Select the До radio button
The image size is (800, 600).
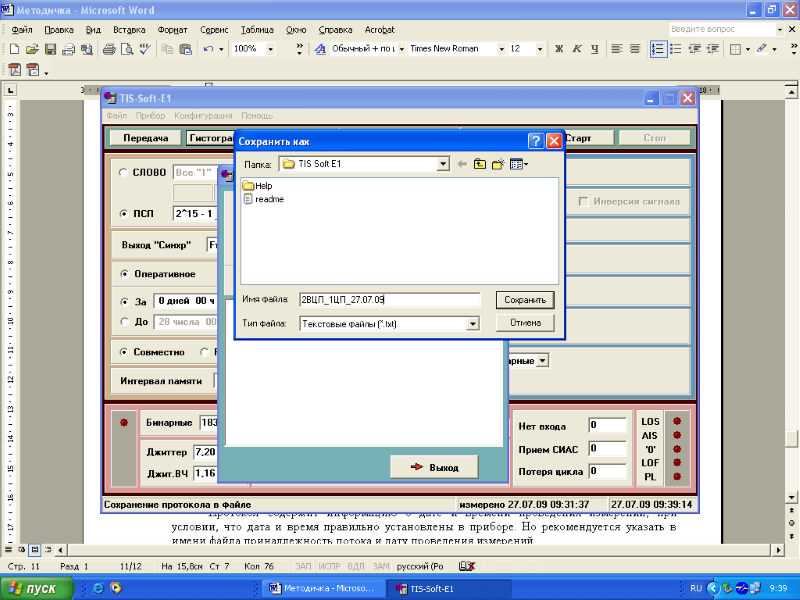pyautogui.click(x=124, y=321)
